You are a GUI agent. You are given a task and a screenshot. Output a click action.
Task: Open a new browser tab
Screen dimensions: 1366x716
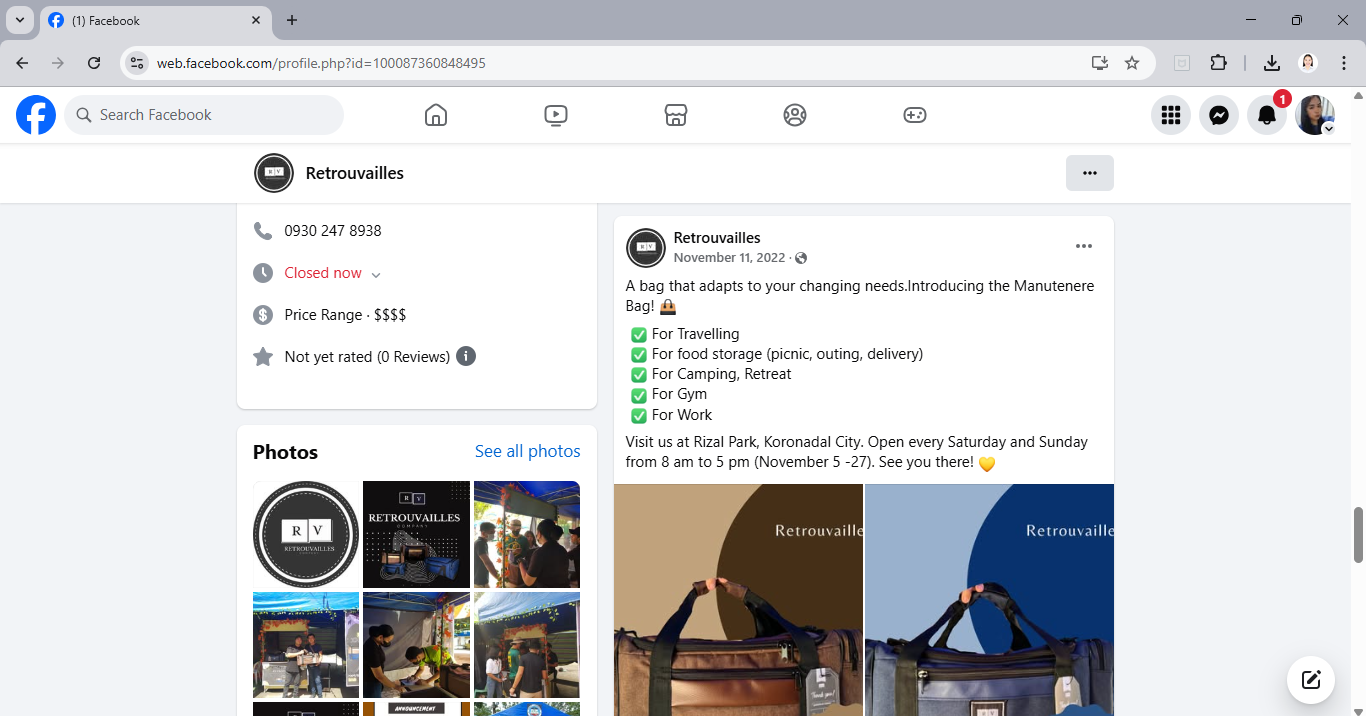click(292, 20)
